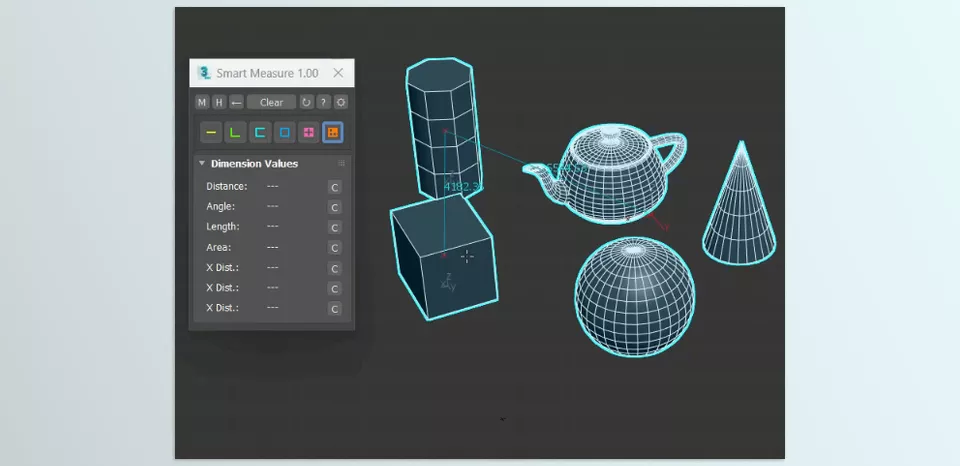Close the Smart Measure dialog
The width and height of the screenshot is (960, 466).
pyautogui.click(x=338, y=73)
